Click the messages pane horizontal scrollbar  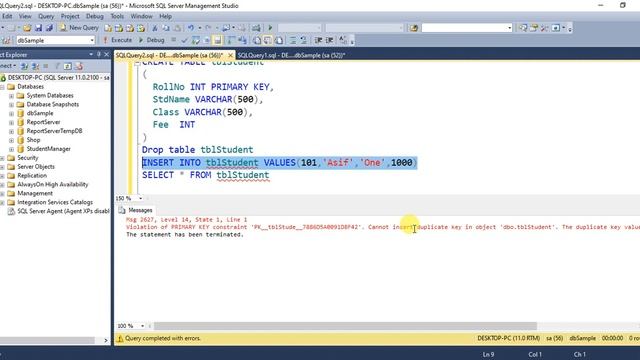tap(345, 326)
